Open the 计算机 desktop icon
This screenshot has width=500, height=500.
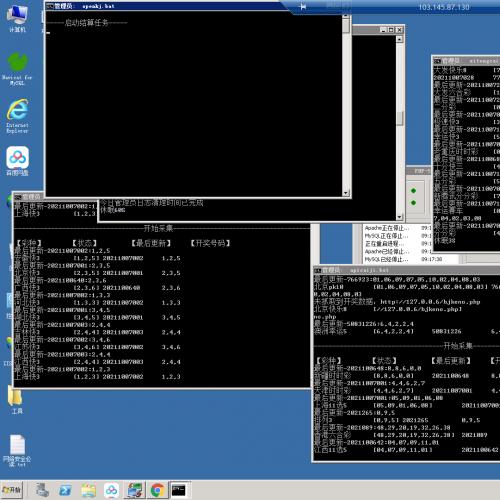click(17, 18)
